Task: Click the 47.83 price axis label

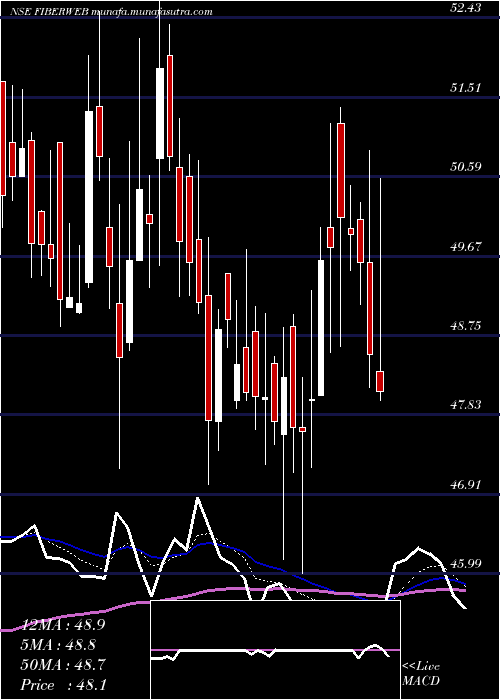Action: click(x=466, y=405)
